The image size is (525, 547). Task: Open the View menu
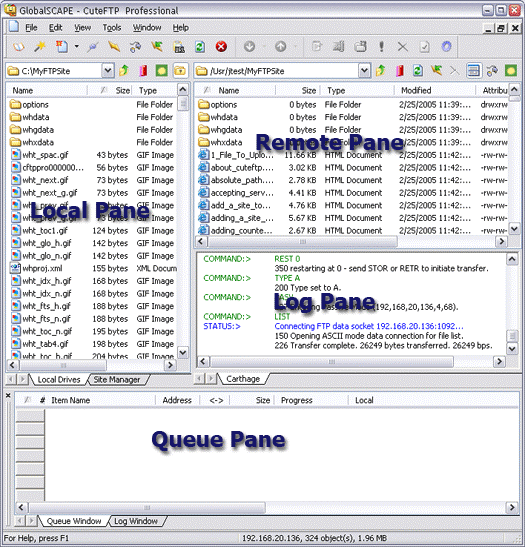[x=82, y=28]
